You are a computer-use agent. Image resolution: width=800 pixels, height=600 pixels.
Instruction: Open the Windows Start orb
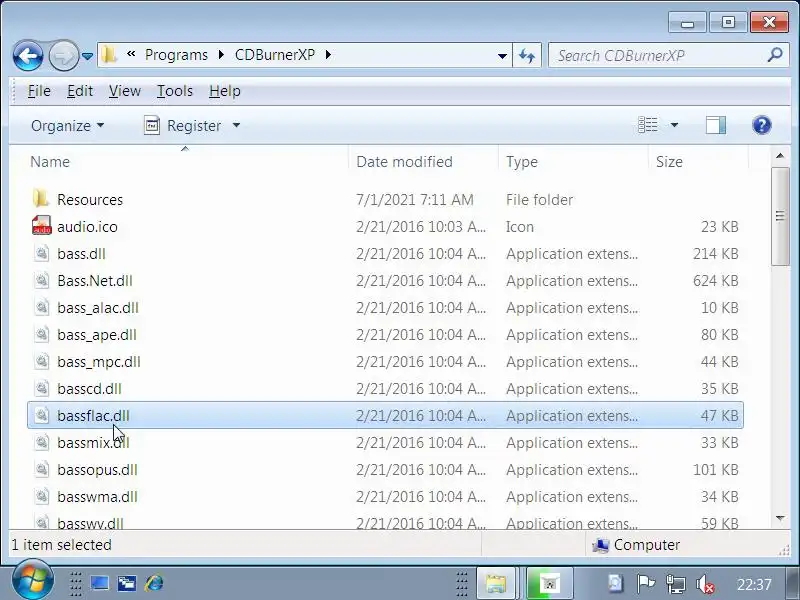click(33, 581)
